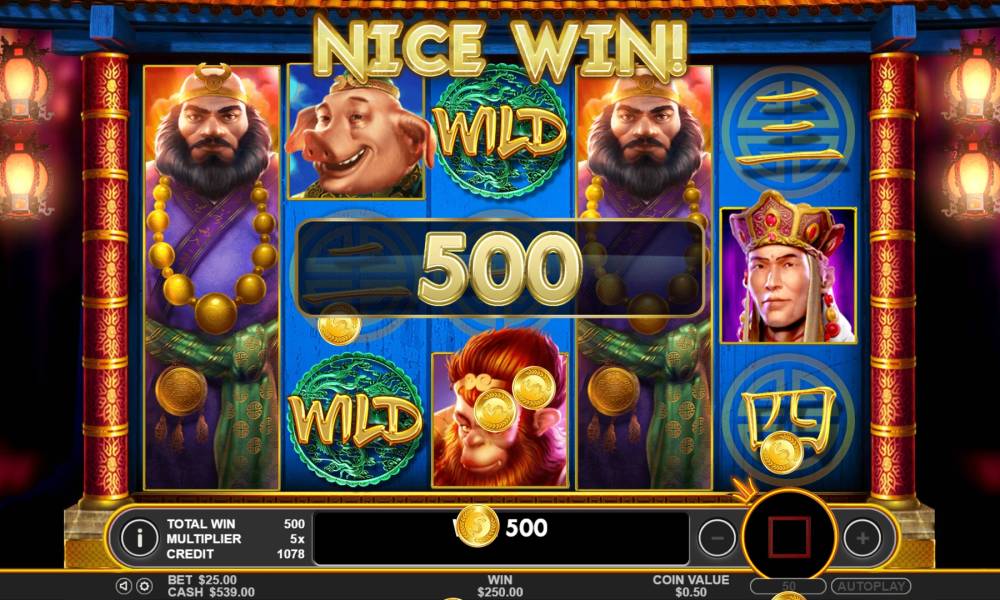1000x600 pixels.
Task: Click the bearded warrior on fourth reel
Action: (x=643, y=276)
